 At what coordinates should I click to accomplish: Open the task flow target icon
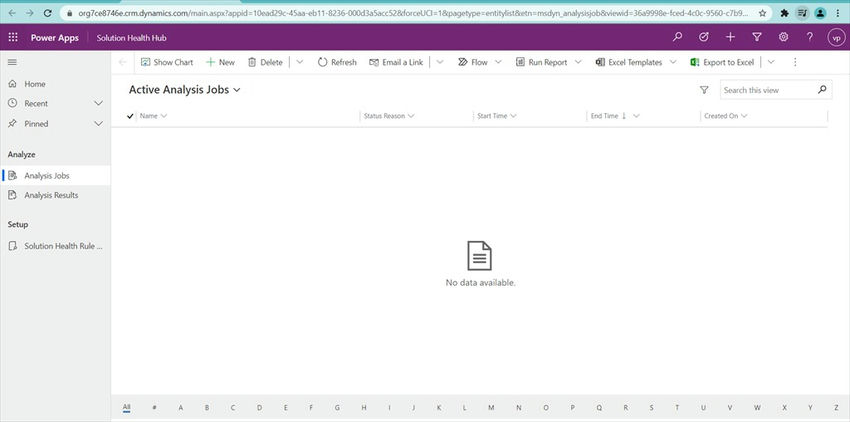tap(704, 37)
